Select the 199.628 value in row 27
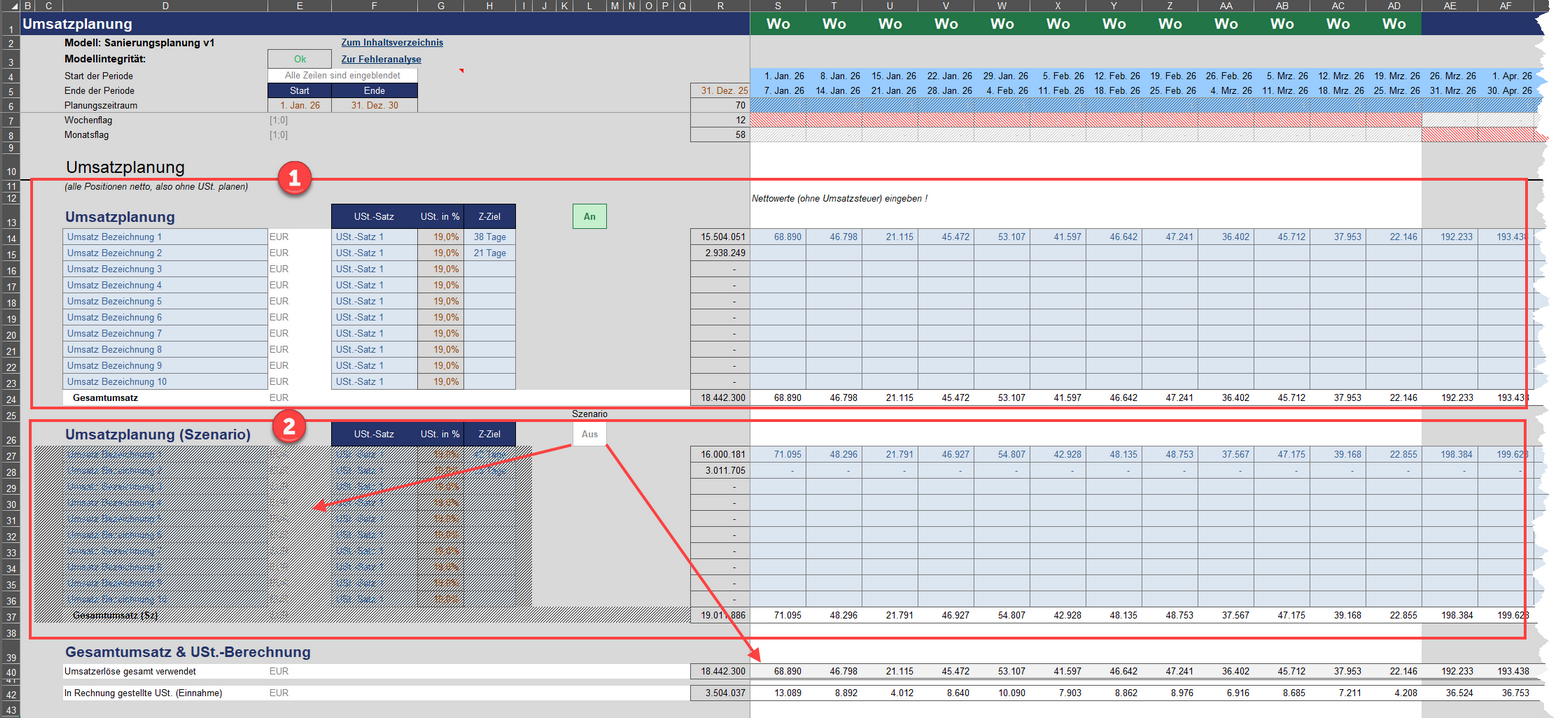The height and width of the screenshot is (718, 1554). (x=1506, y=455)
